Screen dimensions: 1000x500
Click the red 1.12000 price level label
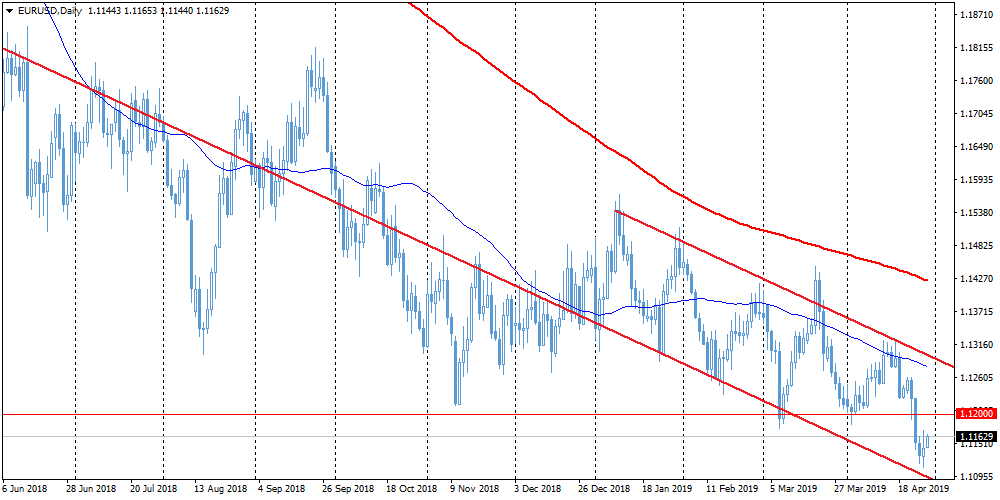[x=976, y=414]
